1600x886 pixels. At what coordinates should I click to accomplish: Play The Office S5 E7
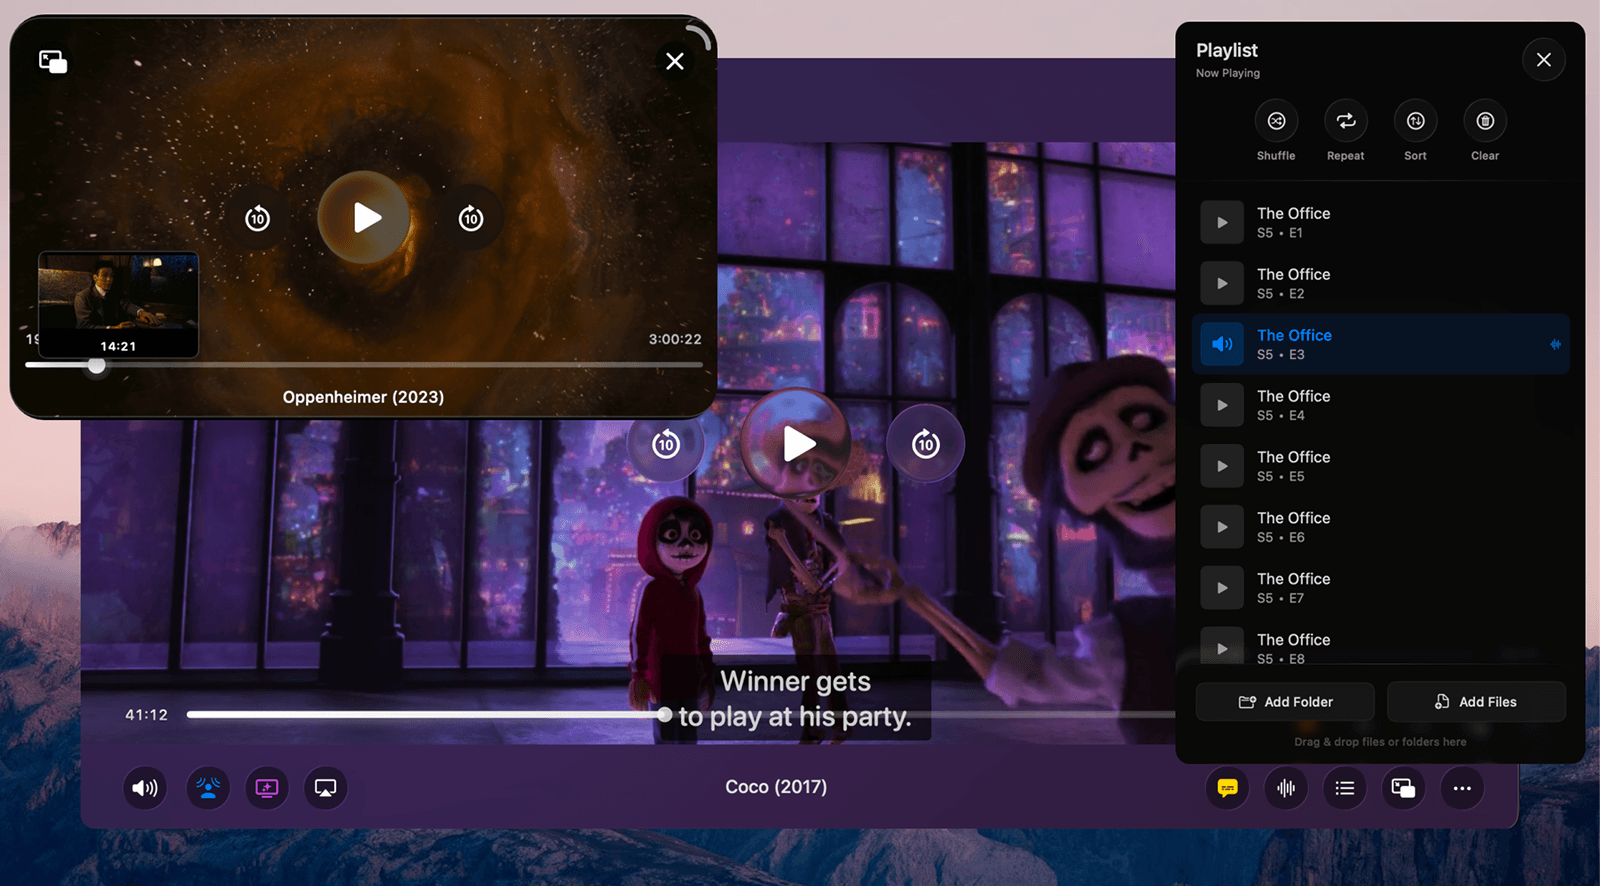tap(1222, 588)
